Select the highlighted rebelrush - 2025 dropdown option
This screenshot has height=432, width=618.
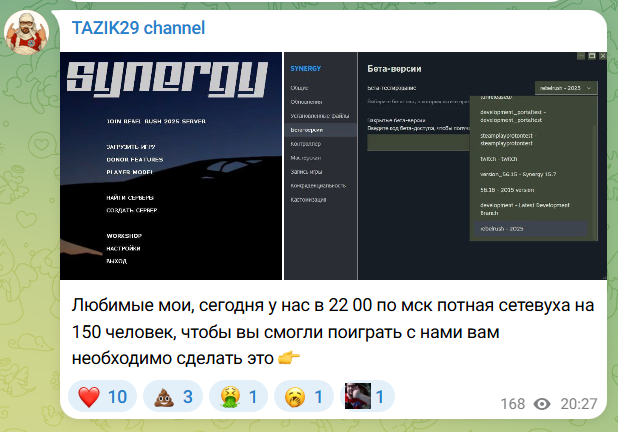point(531,229)
